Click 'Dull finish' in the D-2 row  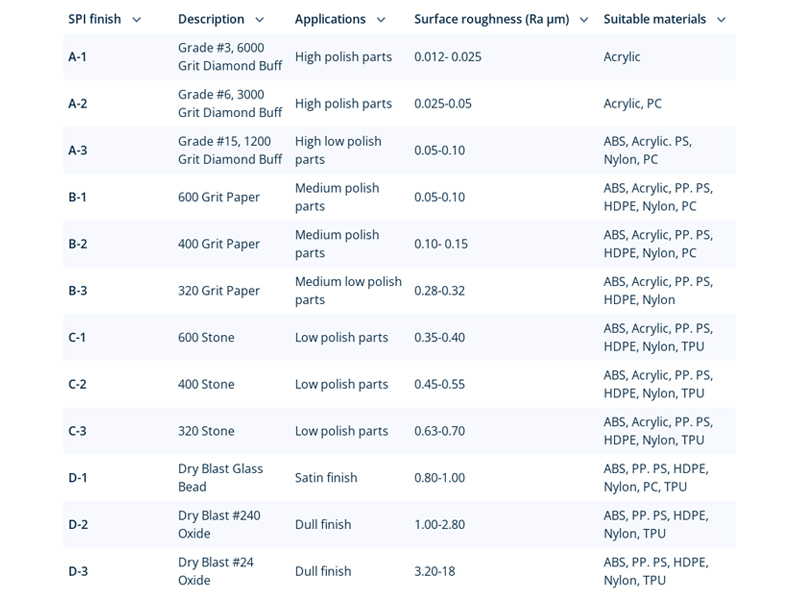323,524
